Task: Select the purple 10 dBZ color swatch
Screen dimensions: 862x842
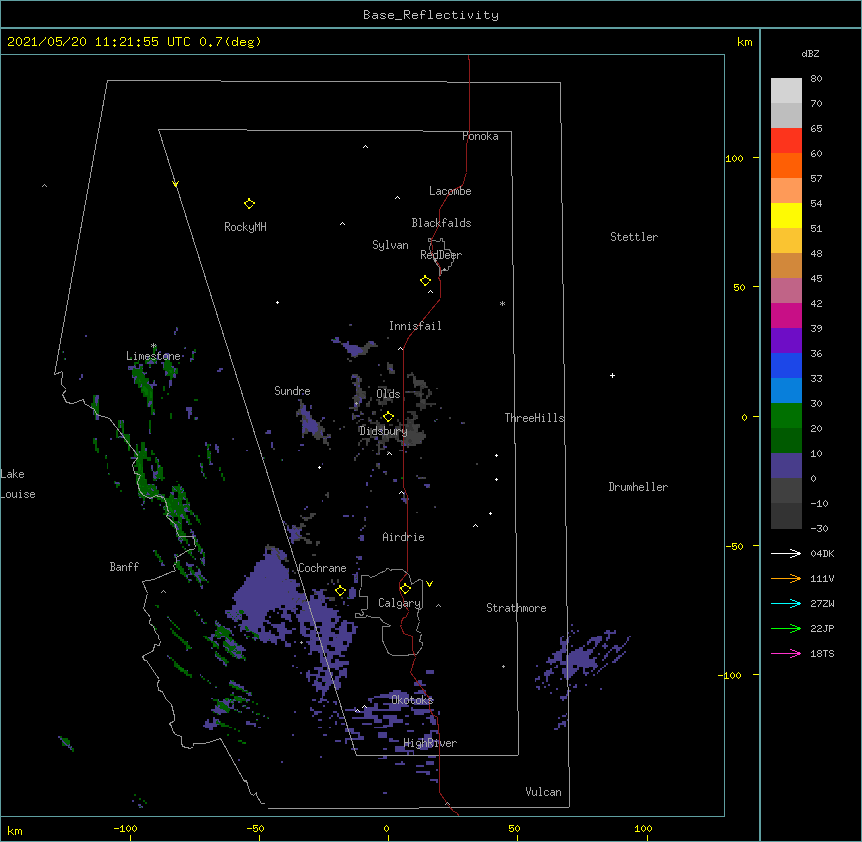Action: [x=786, y=466]
